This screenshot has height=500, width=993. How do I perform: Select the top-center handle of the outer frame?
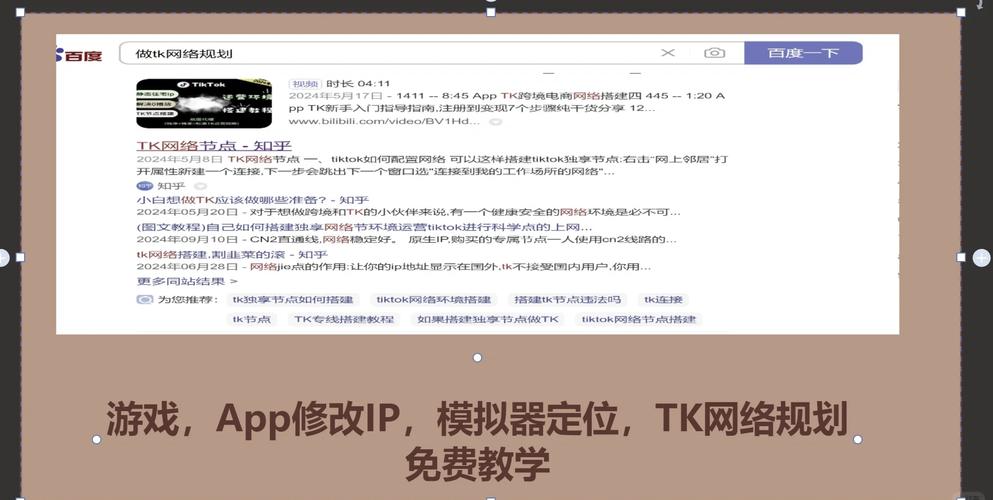coord(490,12)
